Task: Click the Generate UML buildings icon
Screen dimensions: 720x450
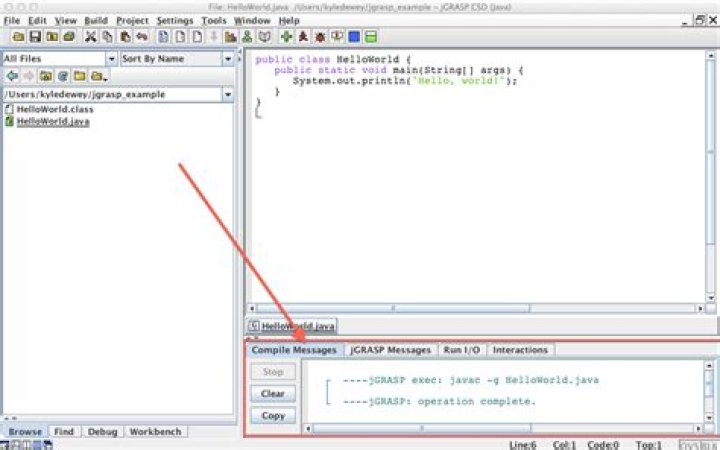Action: (231, 36)
